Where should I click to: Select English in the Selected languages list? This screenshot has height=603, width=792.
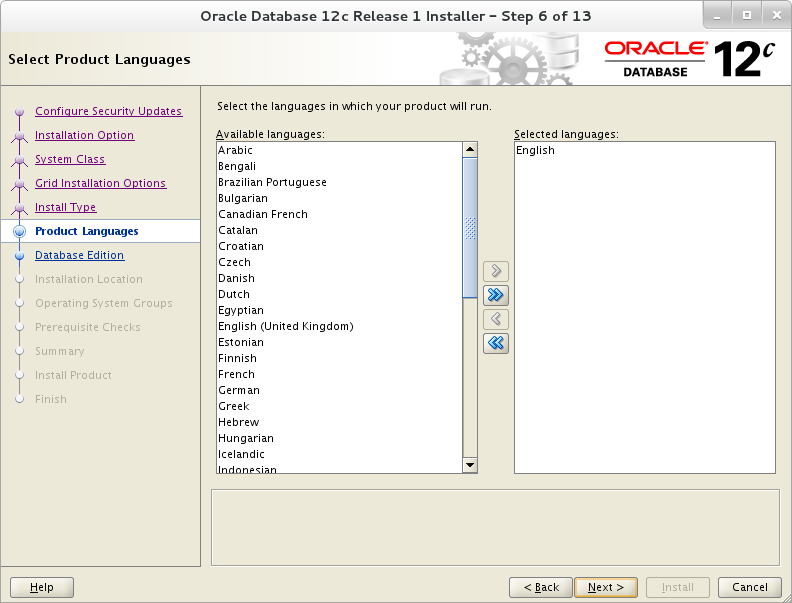pyautogui.click(x=645, y=150)
